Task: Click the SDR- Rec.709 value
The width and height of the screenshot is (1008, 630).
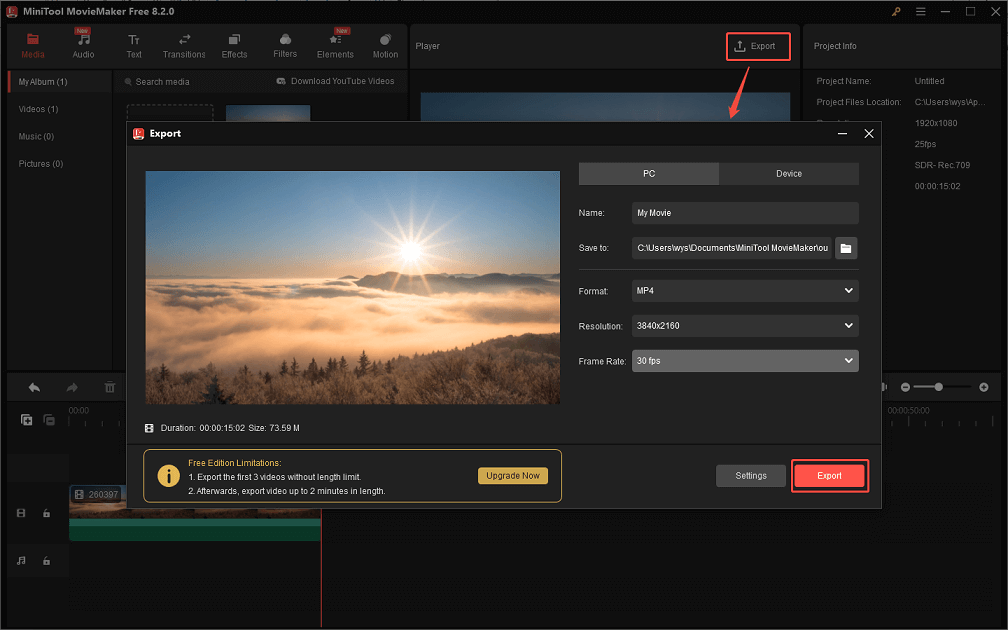Action: pyautogui.click(x=942, y=165)
